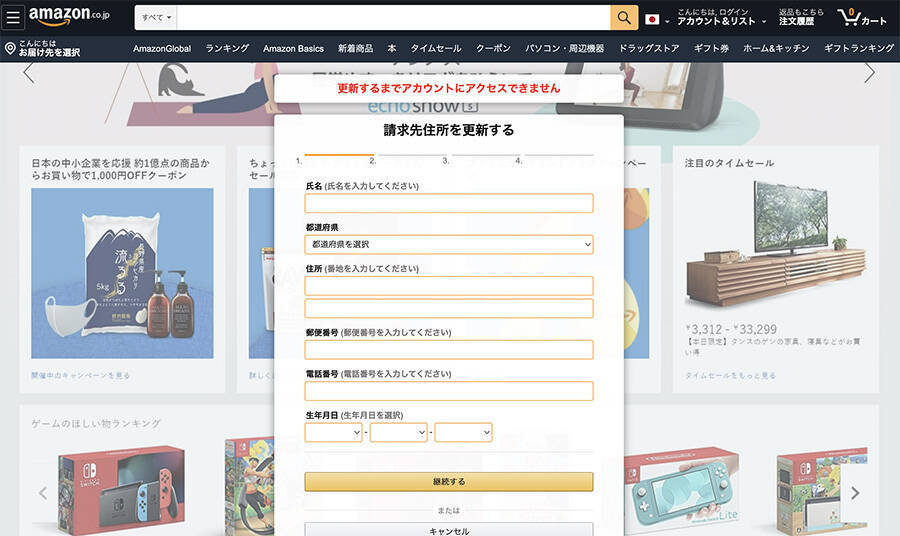Click the 氏名 name input field

point(449,203)
